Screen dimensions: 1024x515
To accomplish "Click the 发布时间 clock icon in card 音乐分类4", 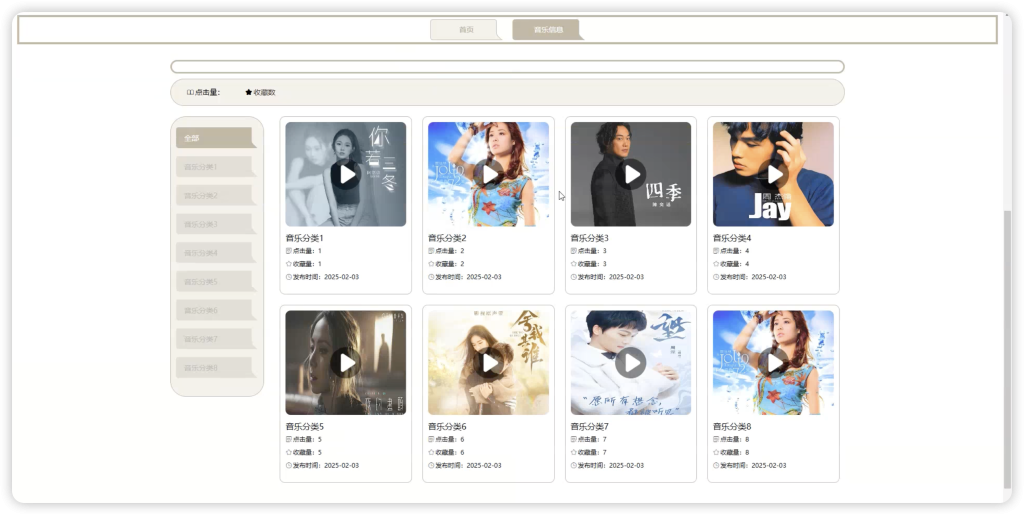I will click(x=716, y=277).
